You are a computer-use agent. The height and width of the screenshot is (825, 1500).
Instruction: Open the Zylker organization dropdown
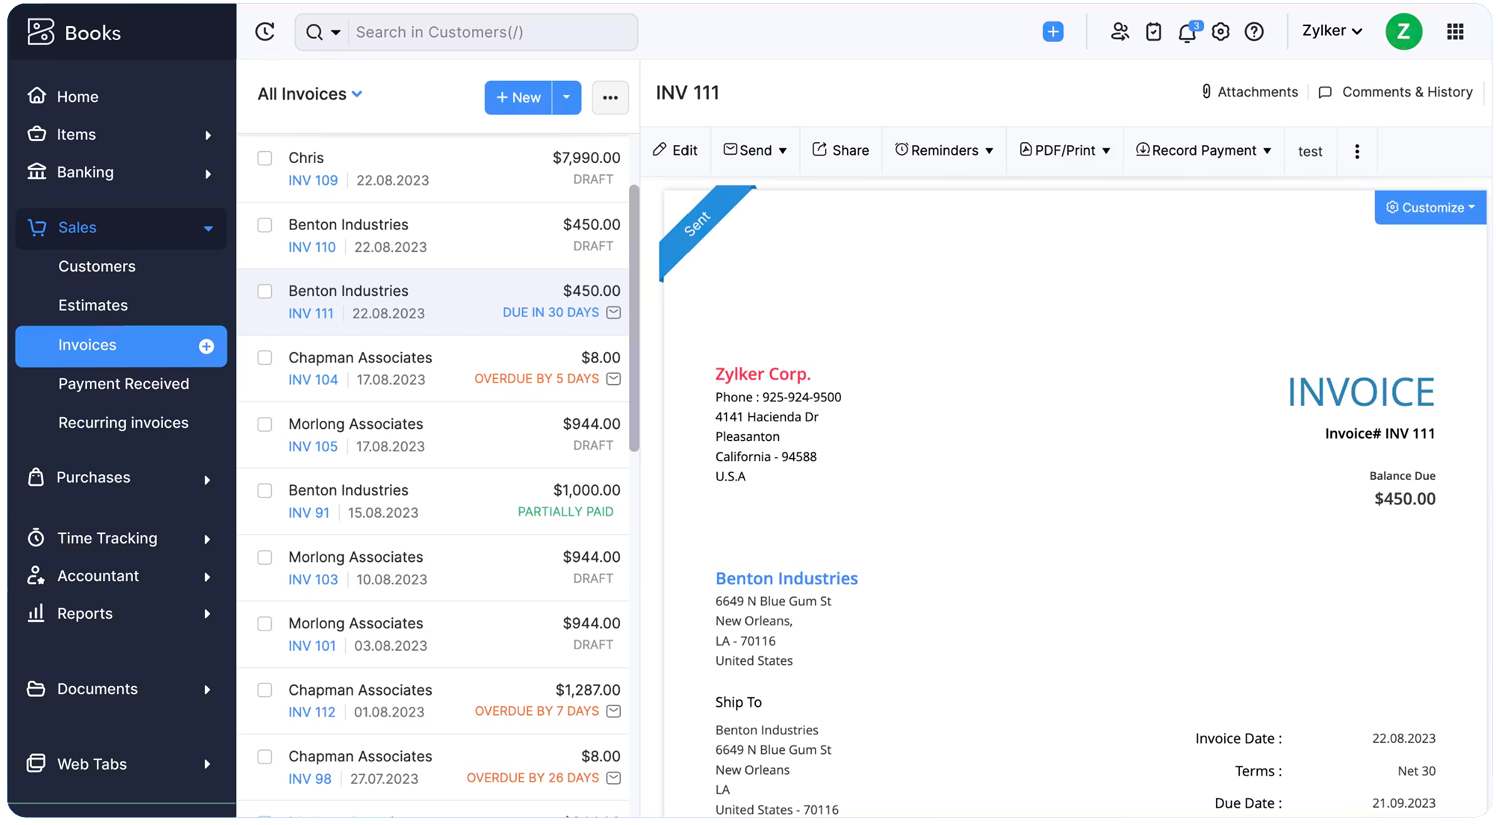(x=1332, y=31)
